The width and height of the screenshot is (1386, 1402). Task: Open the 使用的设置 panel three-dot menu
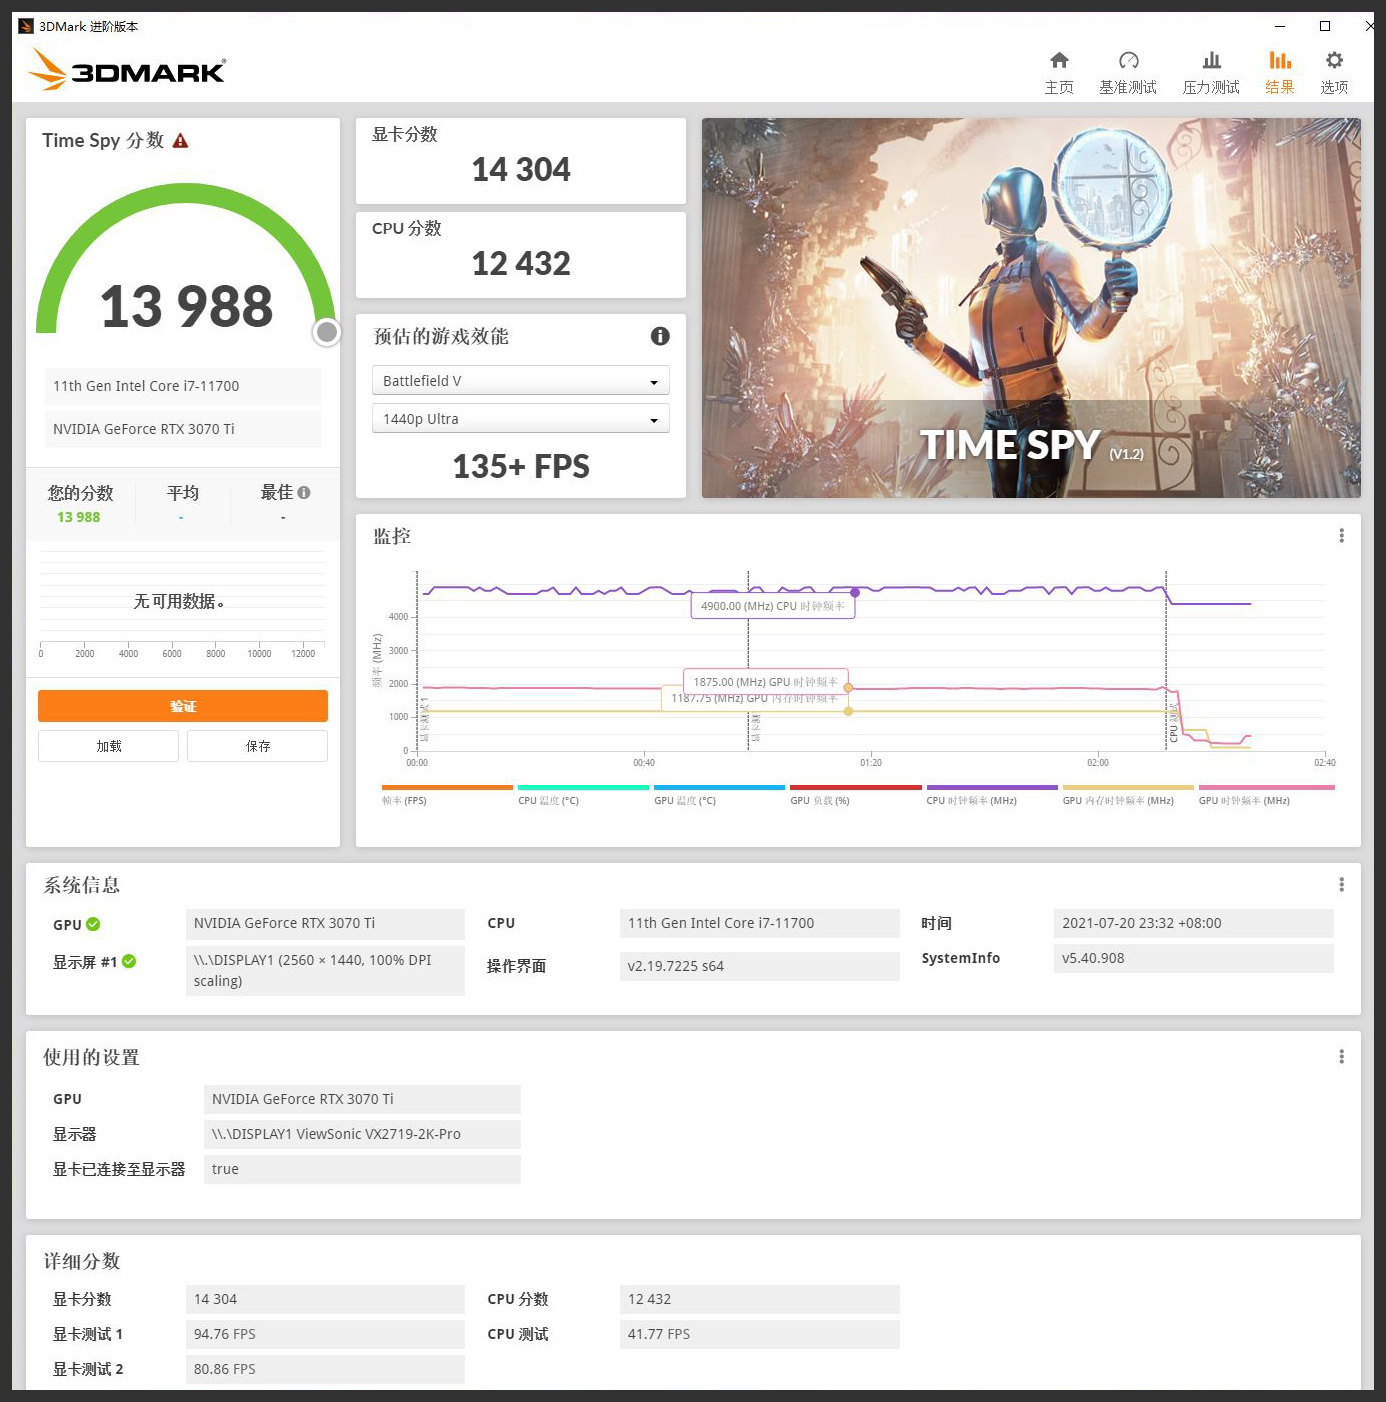pos(1341,1056)
